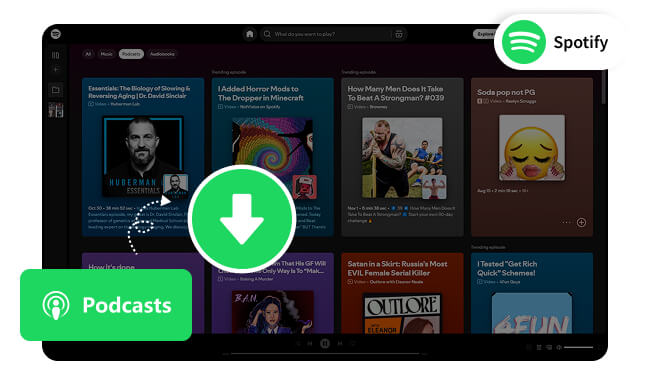Mute with the volume speaker icon
Viewport: 650px width, 384px height.
click(559, 347)
